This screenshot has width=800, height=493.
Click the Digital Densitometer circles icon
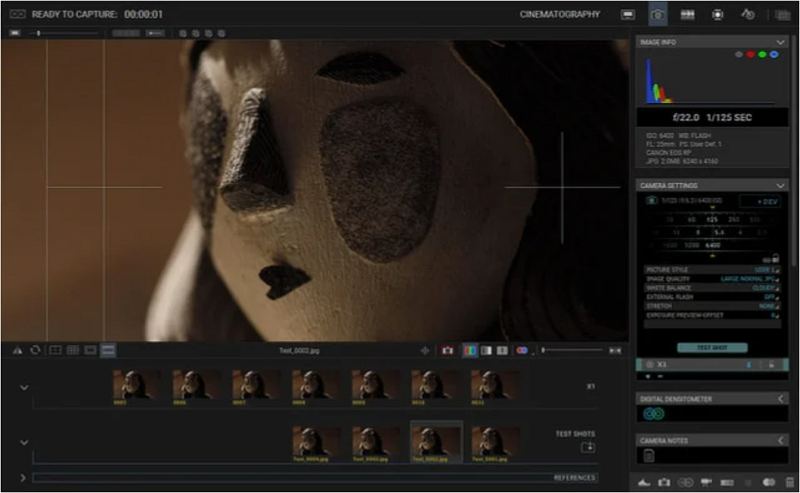coord(653,413)
